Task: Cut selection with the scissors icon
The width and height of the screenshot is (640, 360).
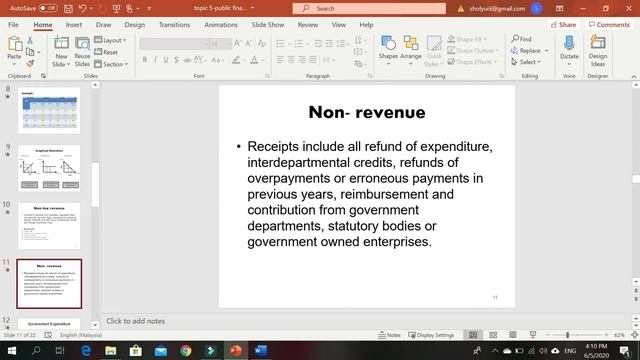Action: [x=30, y=40]
